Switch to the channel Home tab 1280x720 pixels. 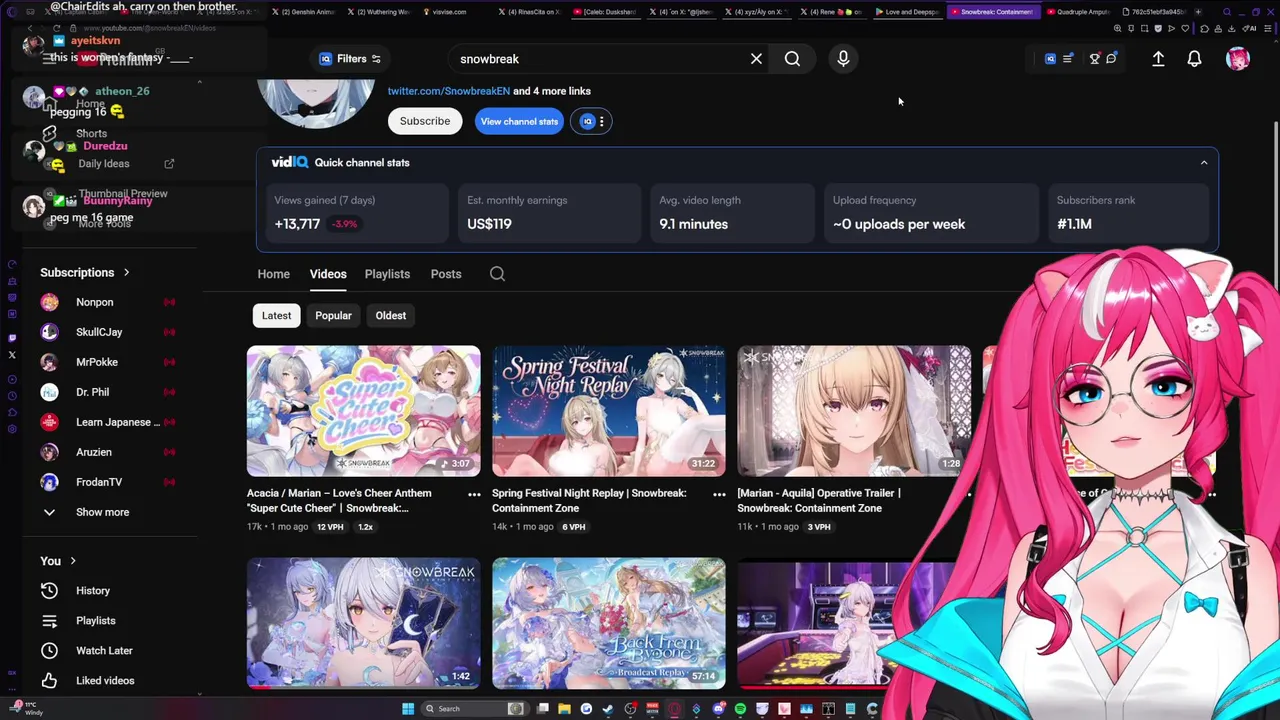coord(273,274)
